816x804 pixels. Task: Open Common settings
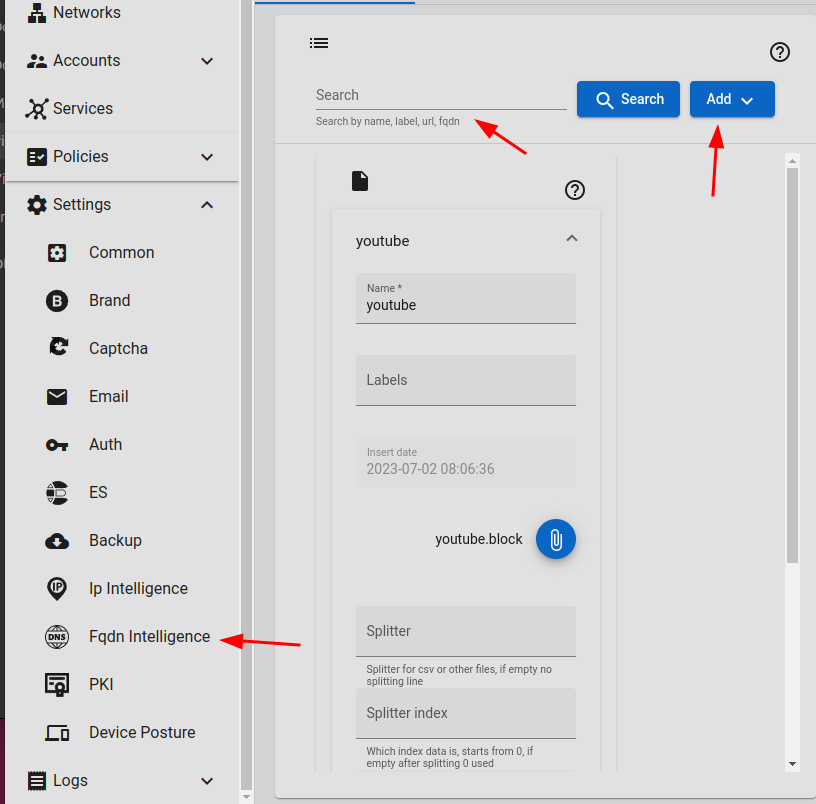[x=121, y=252]
